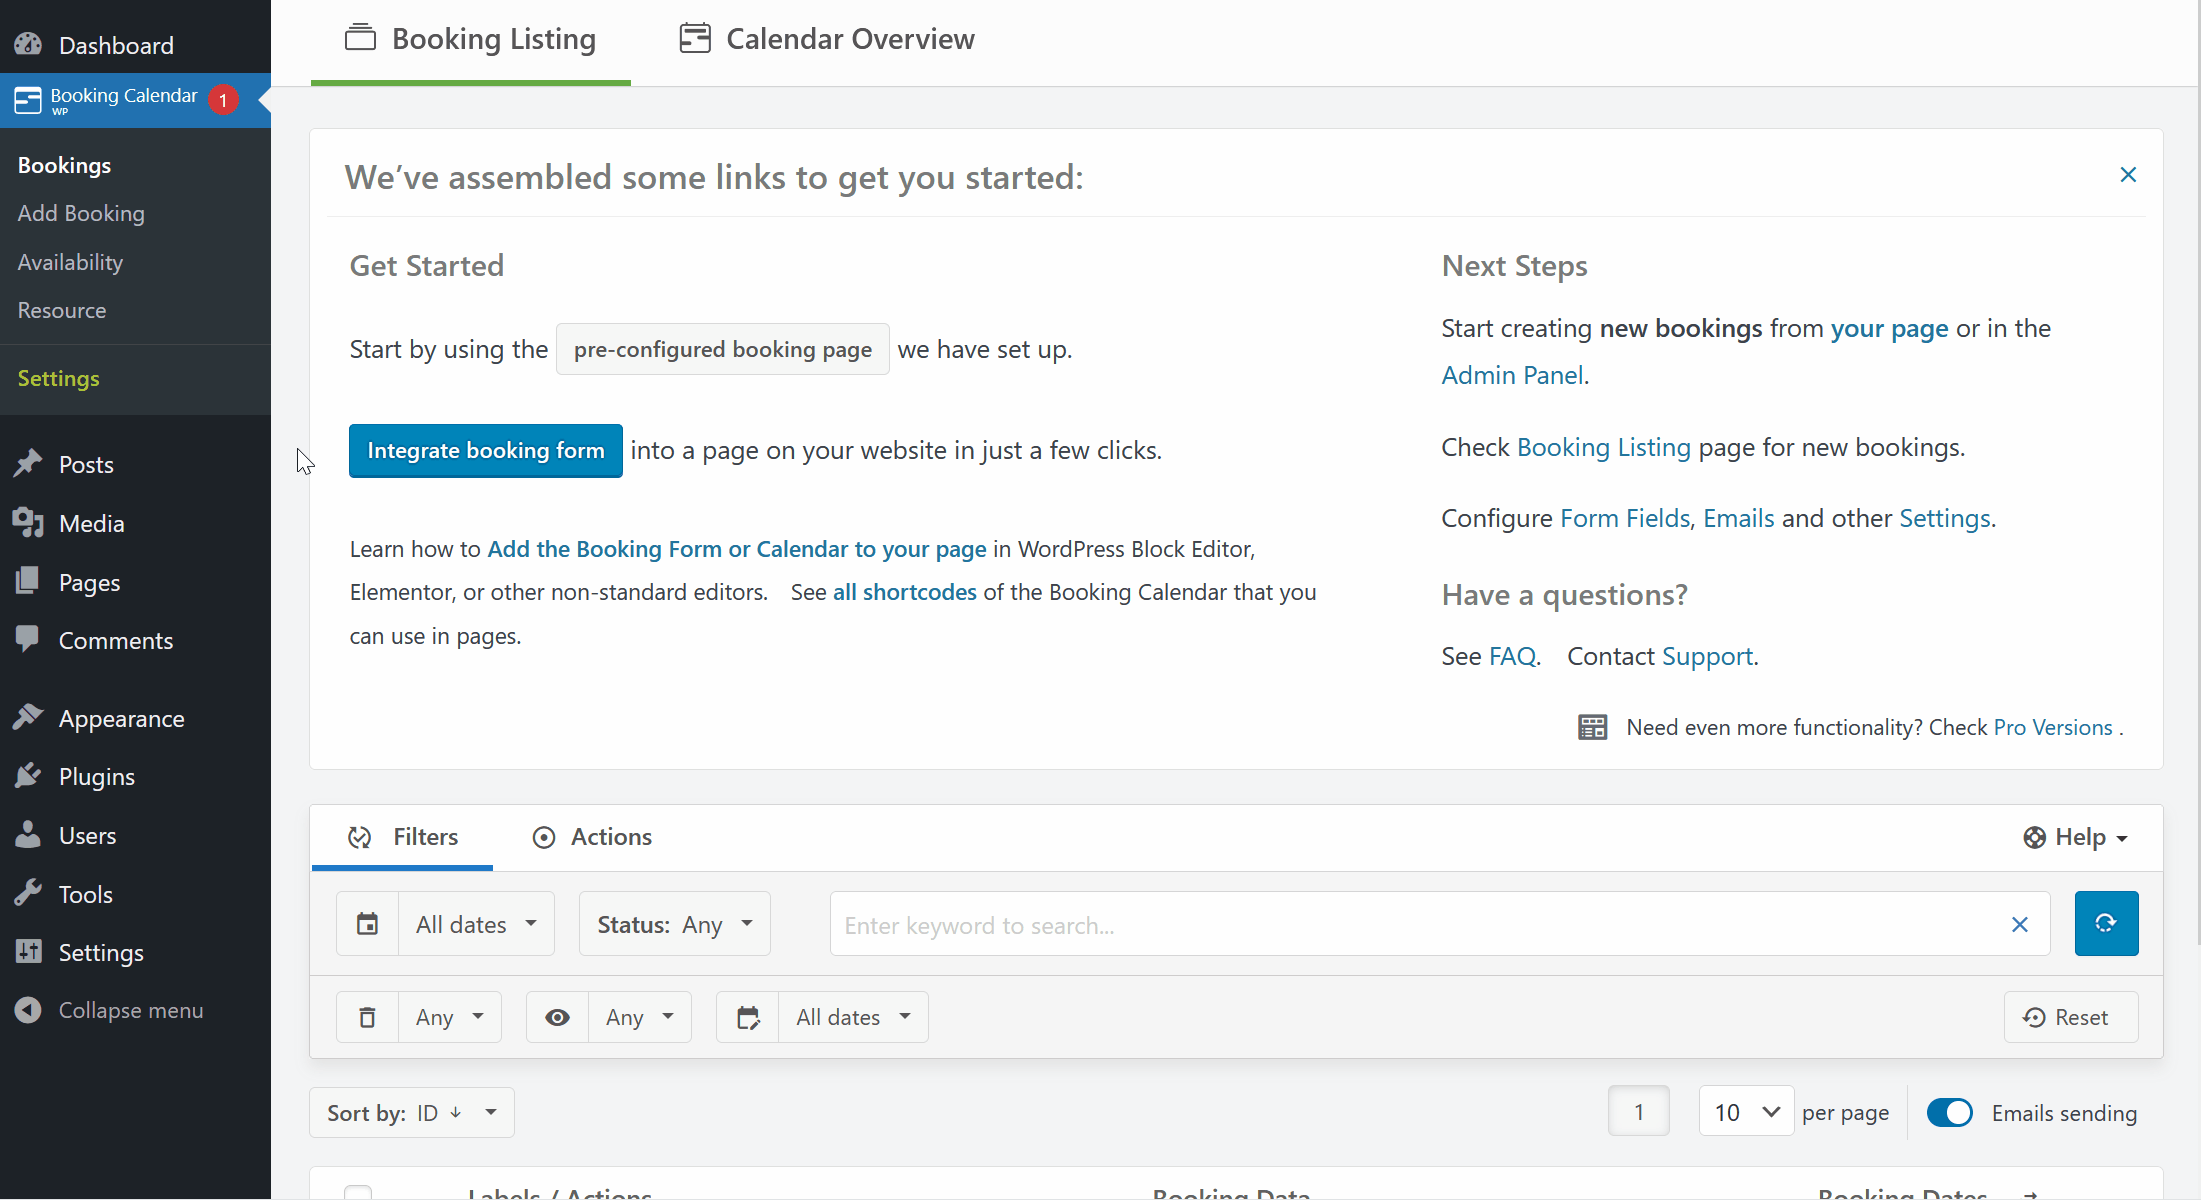Open Availability in the sidebar menu
The width and height of the screenshot is (2201, 1200).
click(x=69, y=262)
